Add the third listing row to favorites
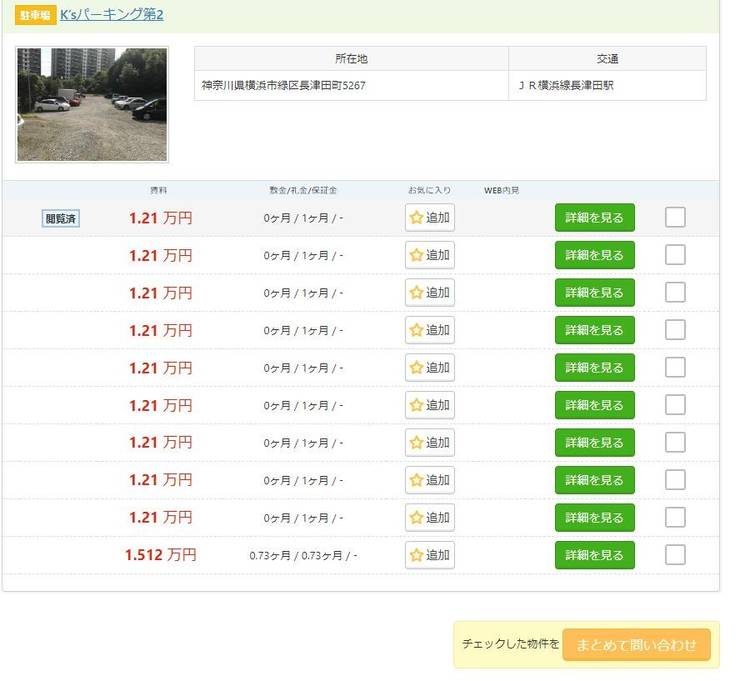This screenshot has height=681, width=750. point(430,293)
